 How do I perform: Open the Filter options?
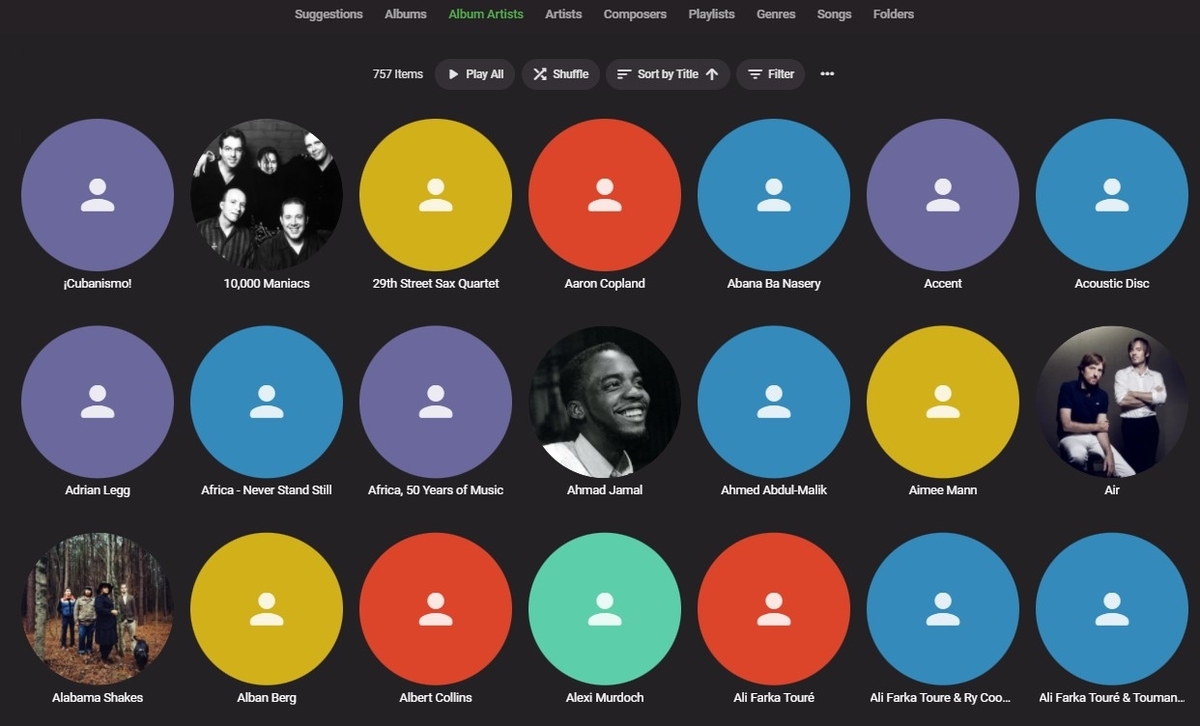[771, 74]
